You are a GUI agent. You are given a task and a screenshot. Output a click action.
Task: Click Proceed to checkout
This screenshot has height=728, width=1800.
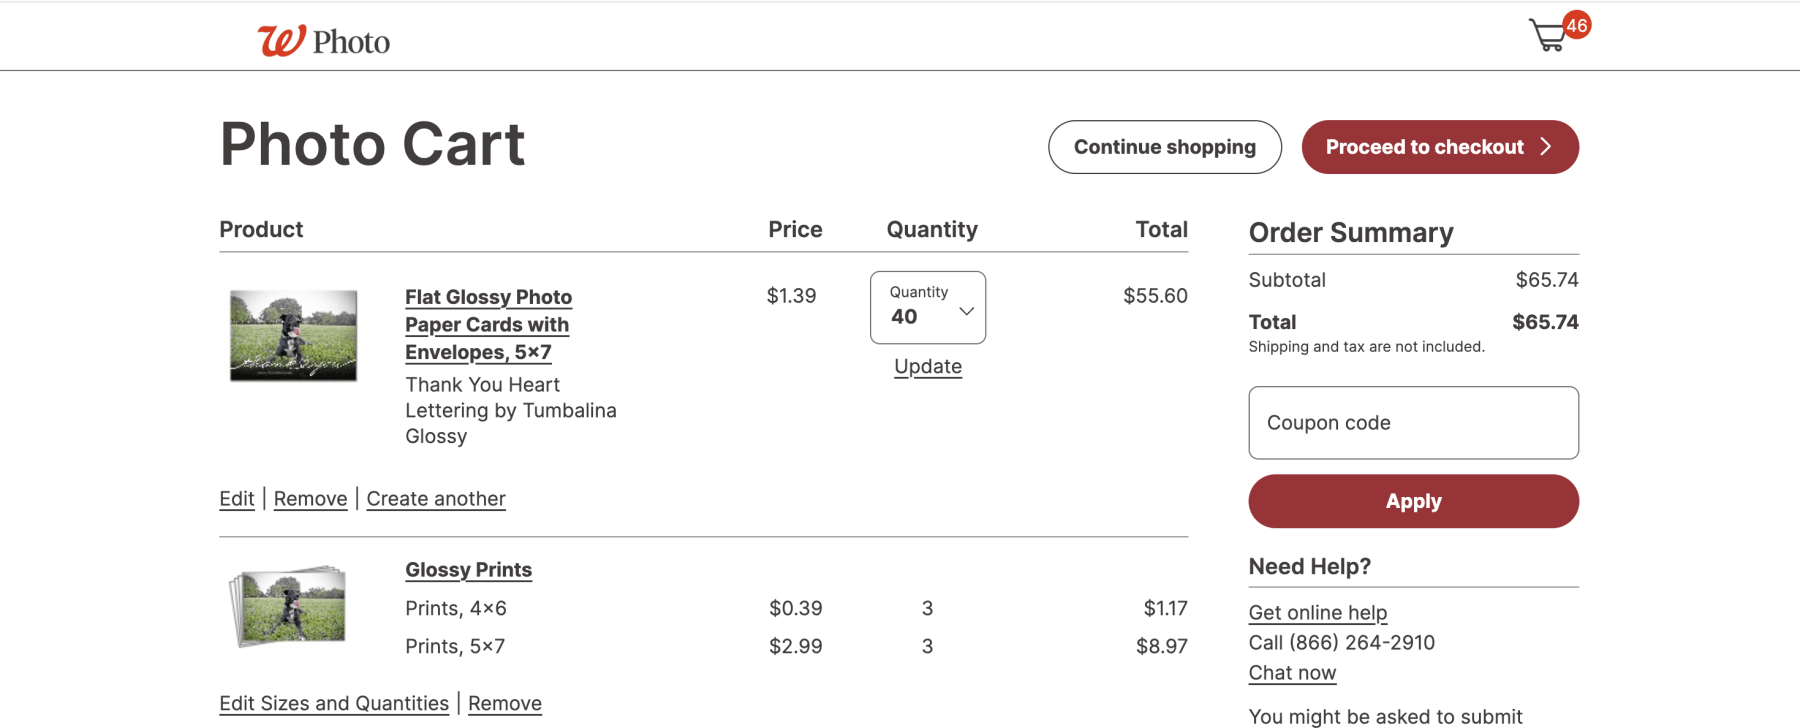tap(1425, 147)
